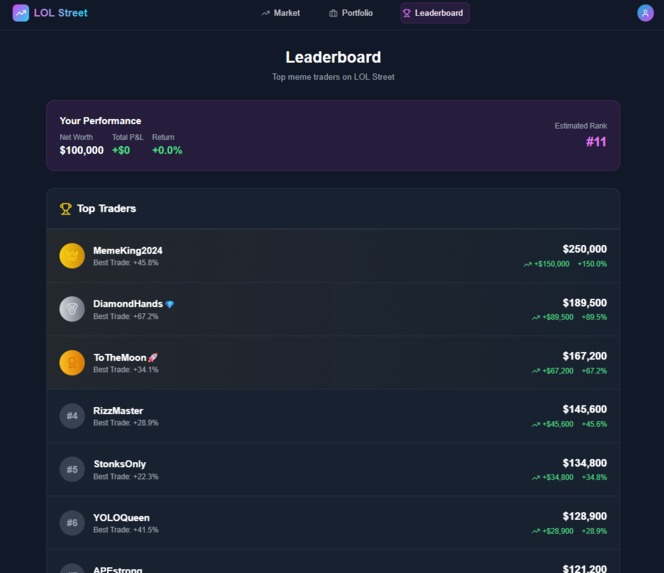664x573 pixels.
Task: Open MemeKing2024 trader name
Action: [127, 251]
